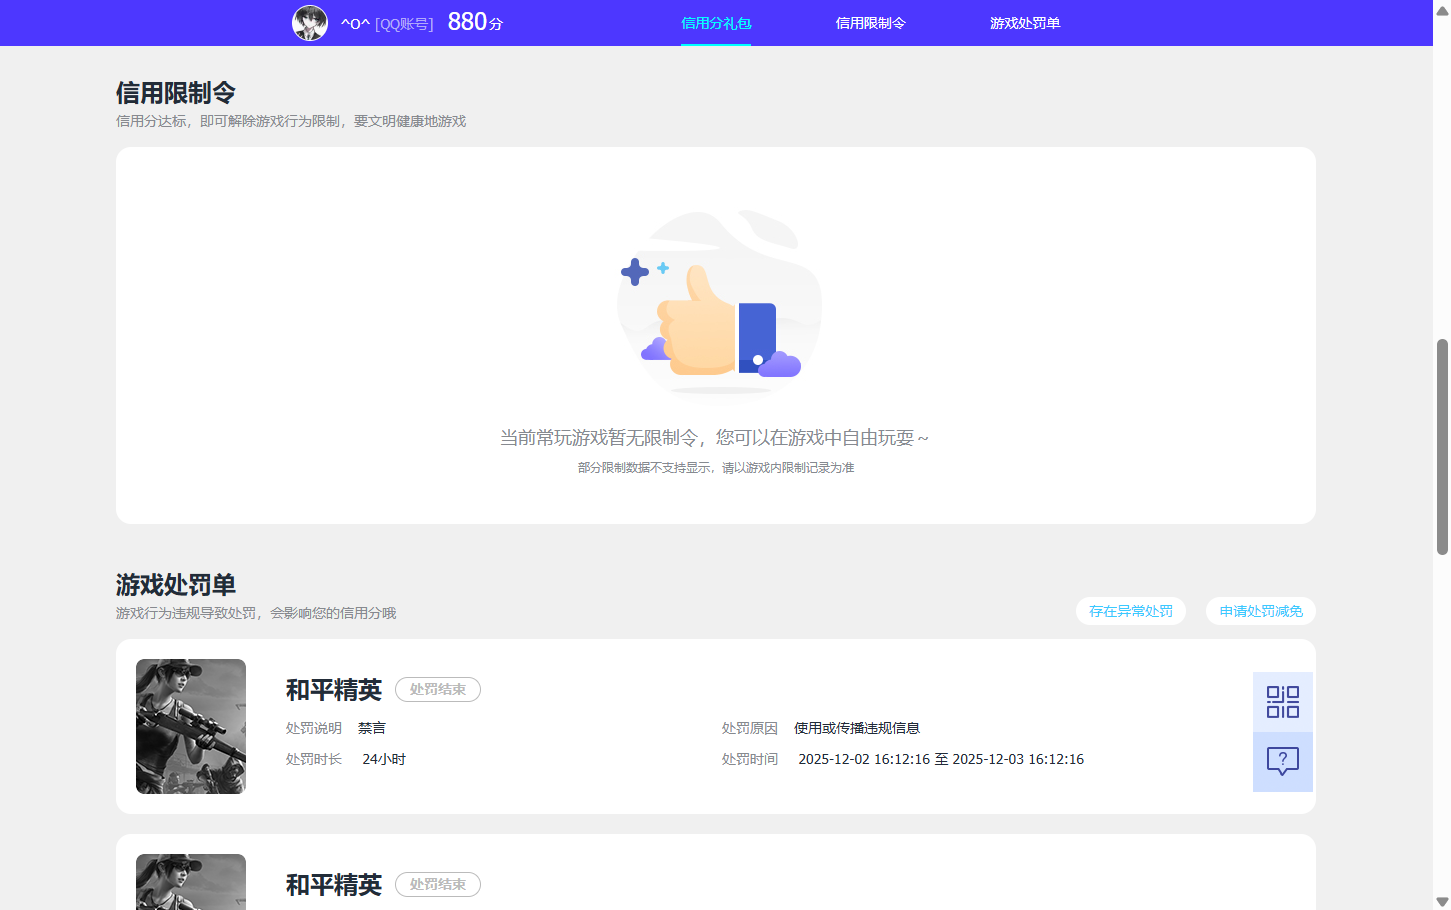Click the 禁言 penalty description text

tap(372, 727)
